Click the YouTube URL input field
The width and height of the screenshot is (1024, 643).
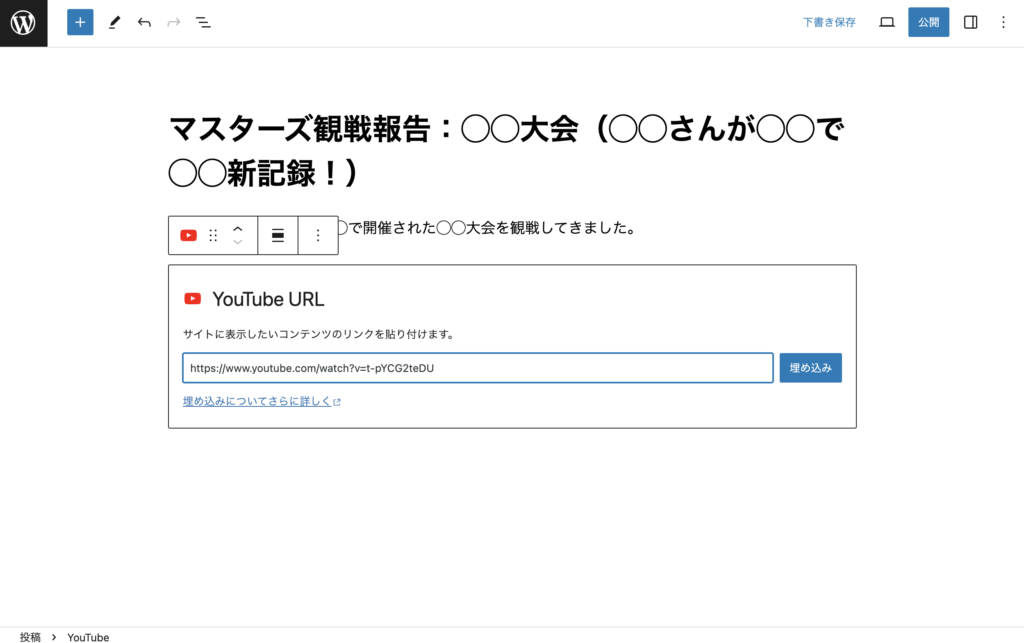click(477, 368)
